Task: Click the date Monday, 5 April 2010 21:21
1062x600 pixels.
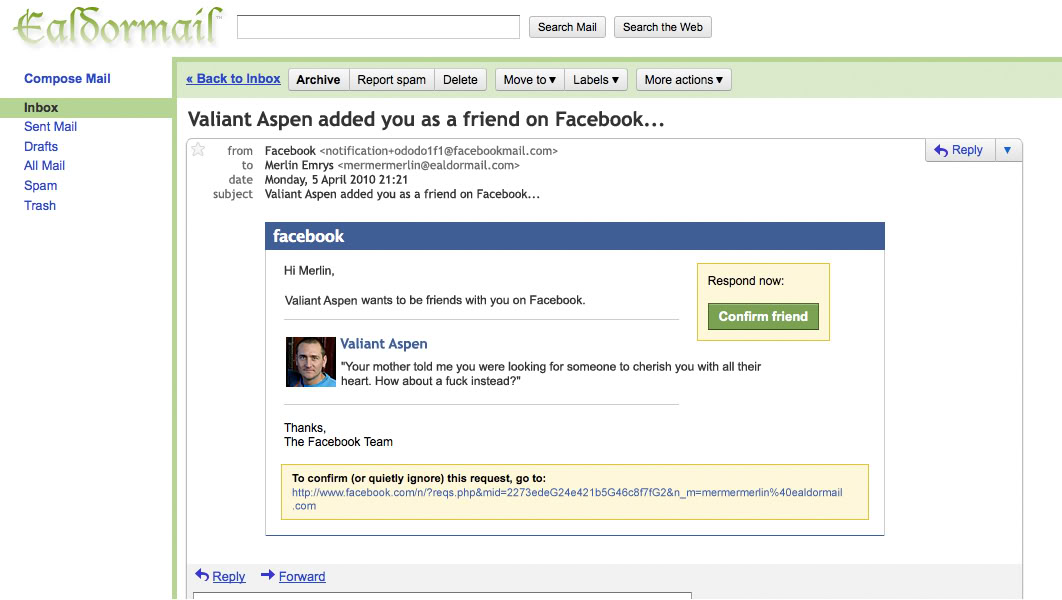Action: 336,179
